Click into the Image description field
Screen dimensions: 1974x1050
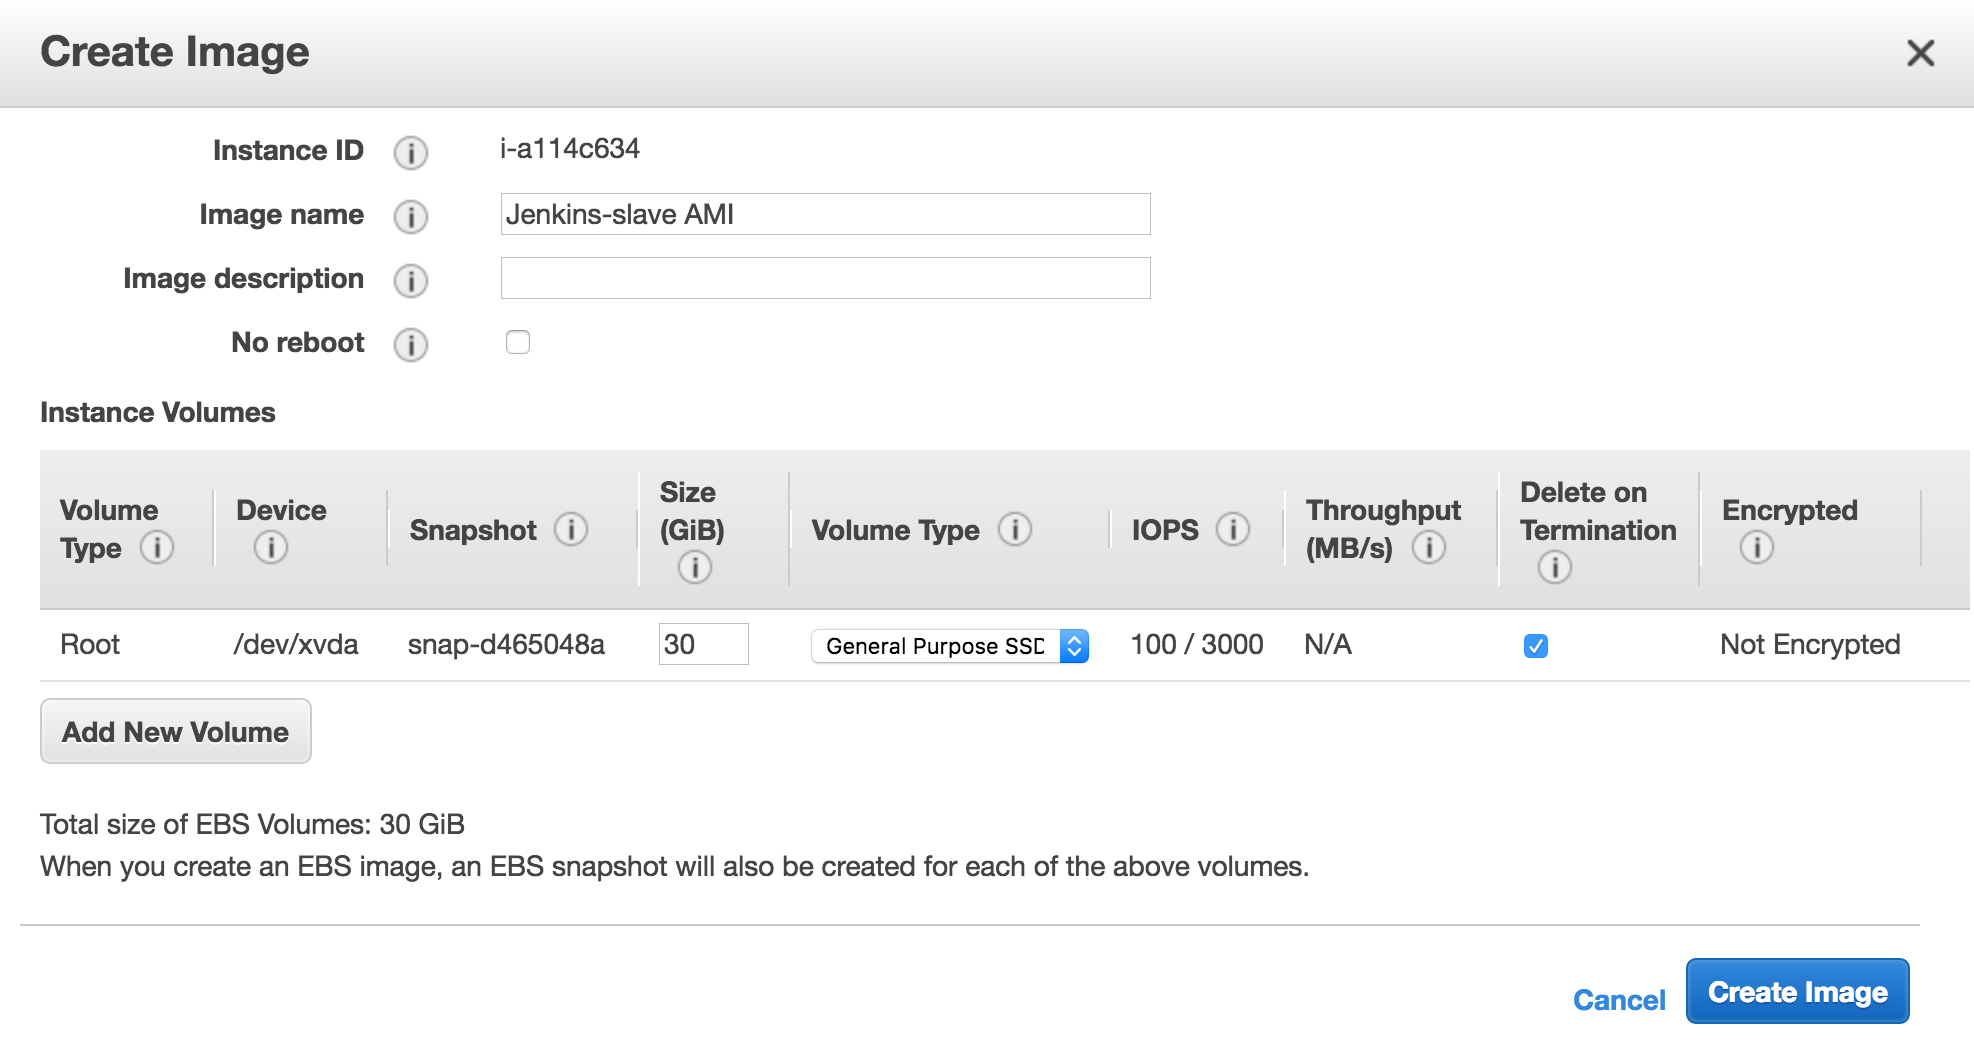point(825,278)
